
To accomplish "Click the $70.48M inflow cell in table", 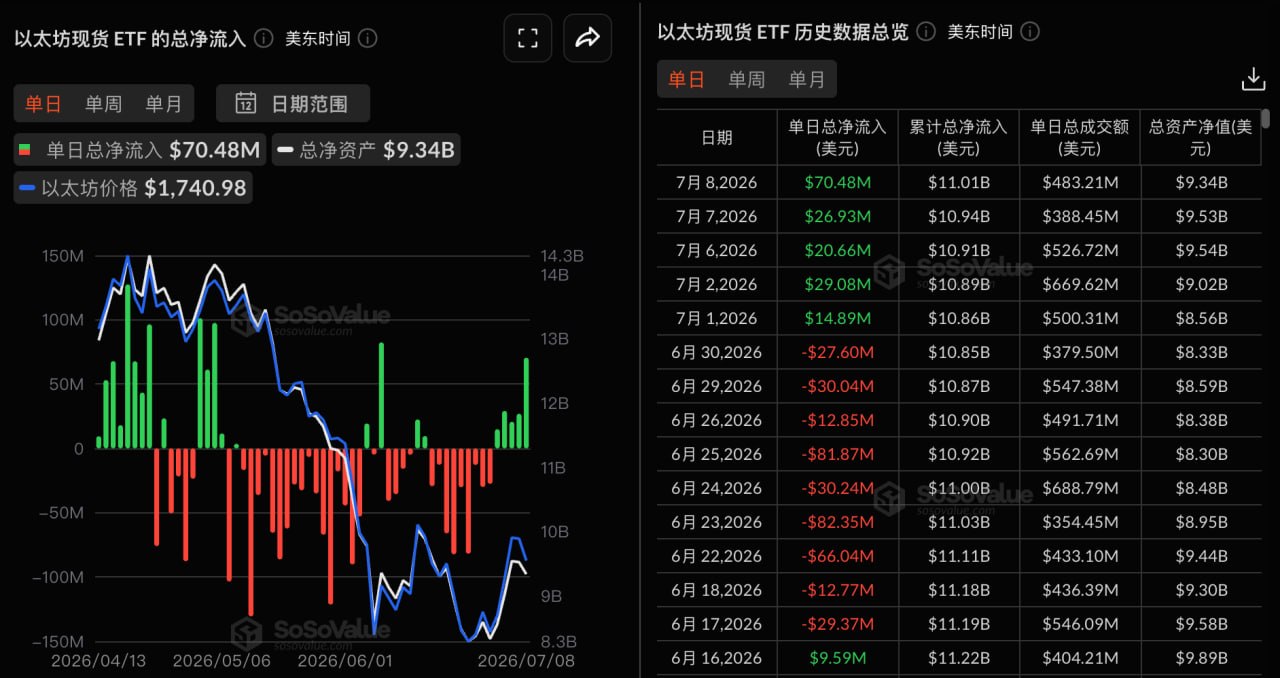I will (838, 182).
